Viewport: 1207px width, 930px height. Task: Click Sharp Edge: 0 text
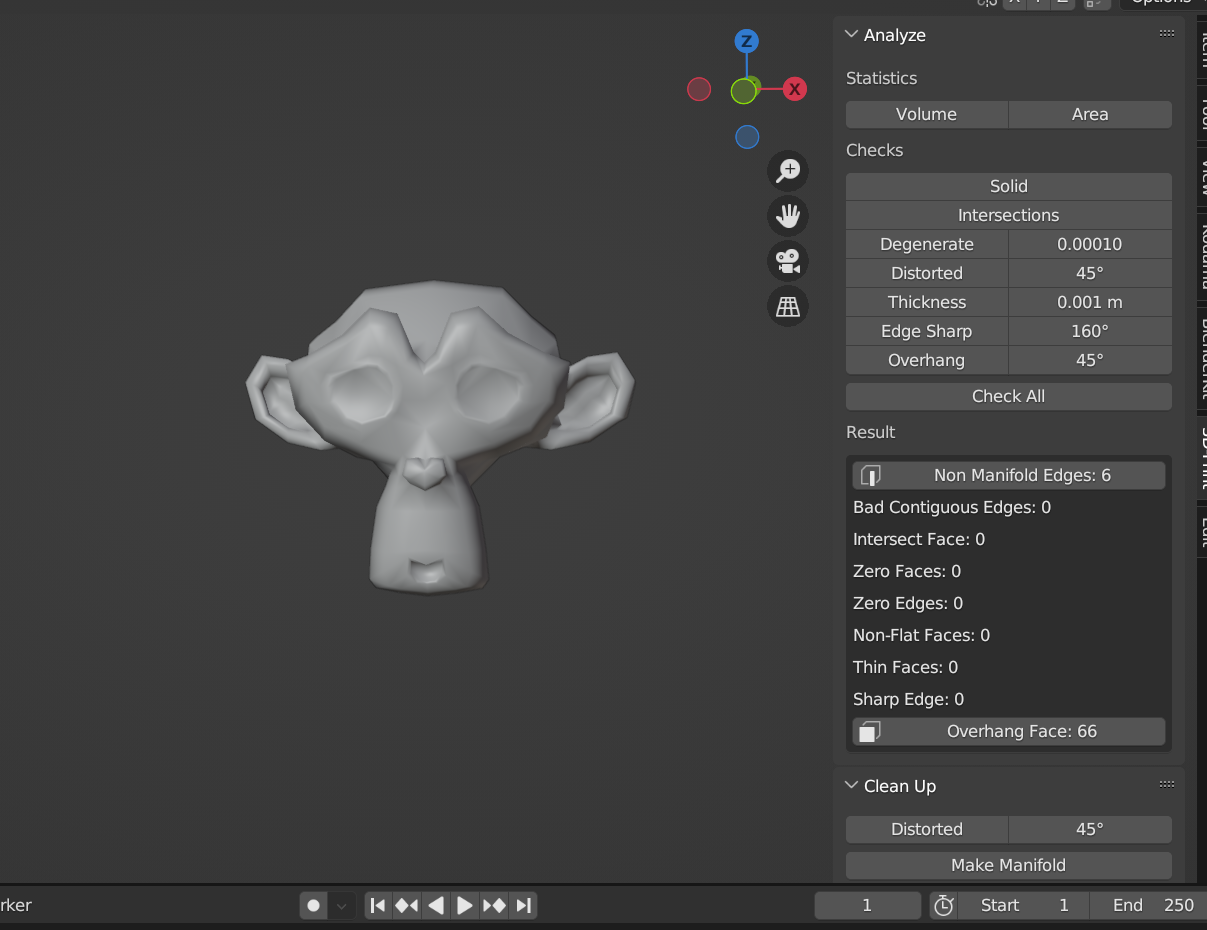coord(908,699)
